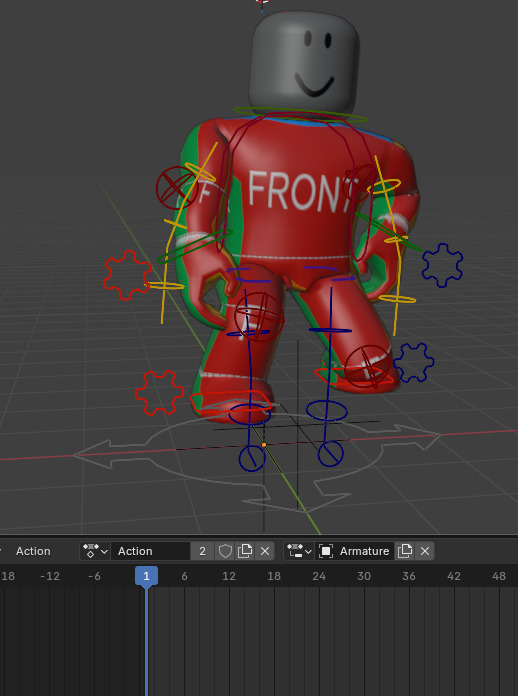Jump to frame 30 on the timeline

364,576
